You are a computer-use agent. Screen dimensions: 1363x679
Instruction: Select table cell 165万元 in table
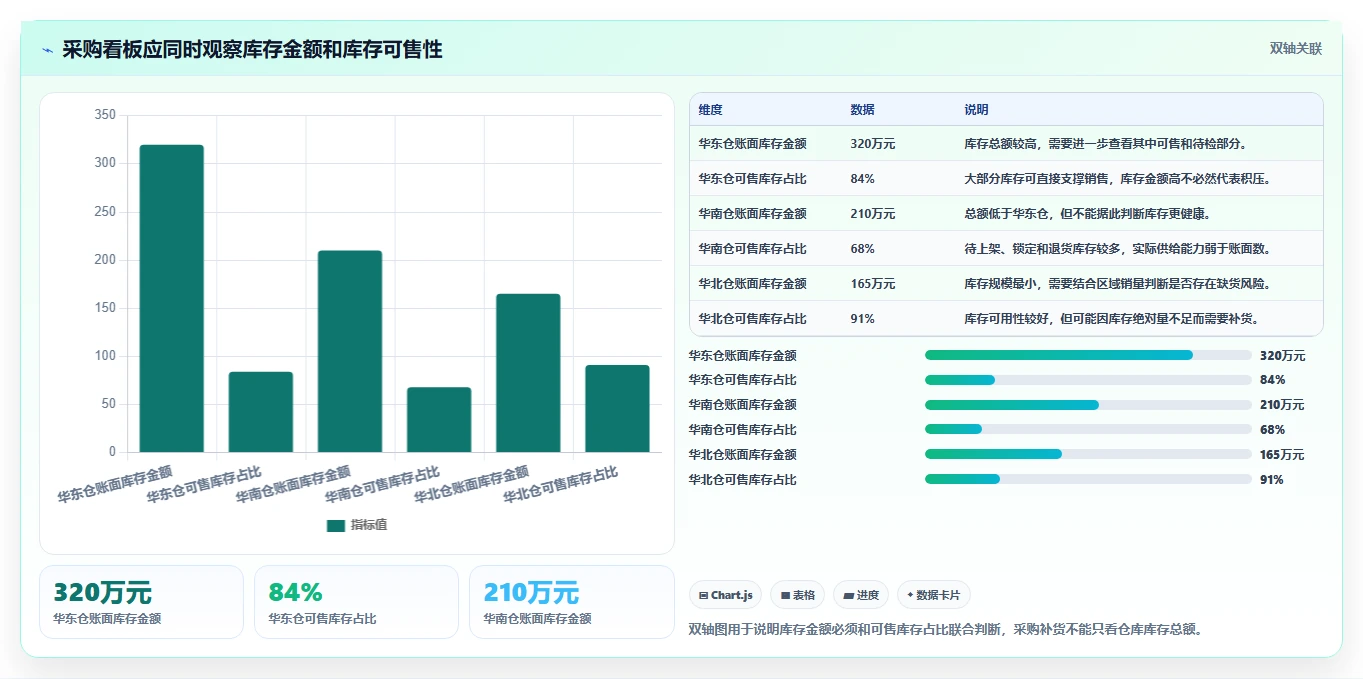[873, 284]
